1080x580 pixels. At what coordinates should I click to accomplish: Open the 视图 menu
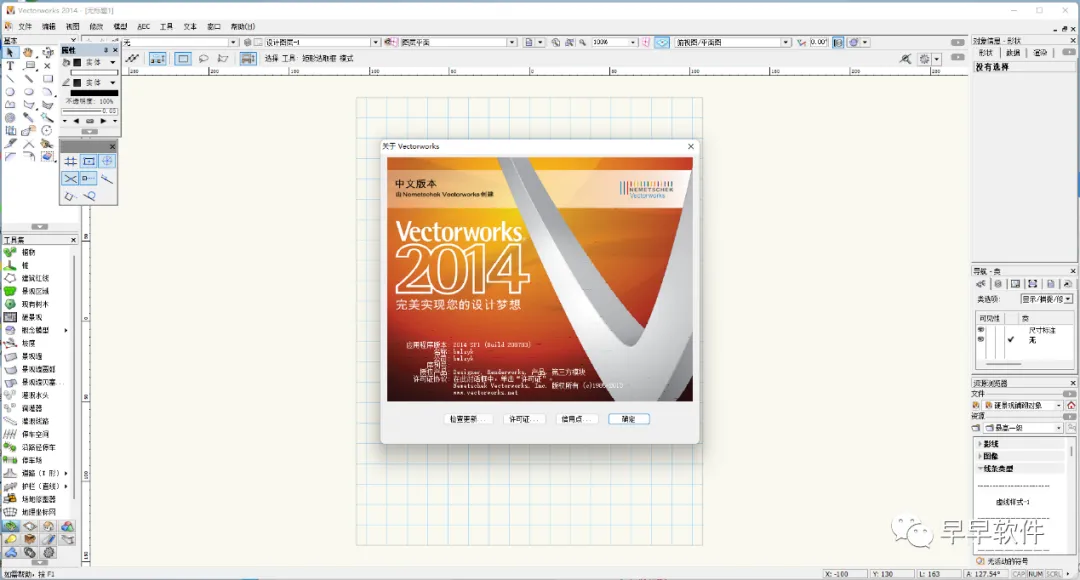(x=72, y=27)
